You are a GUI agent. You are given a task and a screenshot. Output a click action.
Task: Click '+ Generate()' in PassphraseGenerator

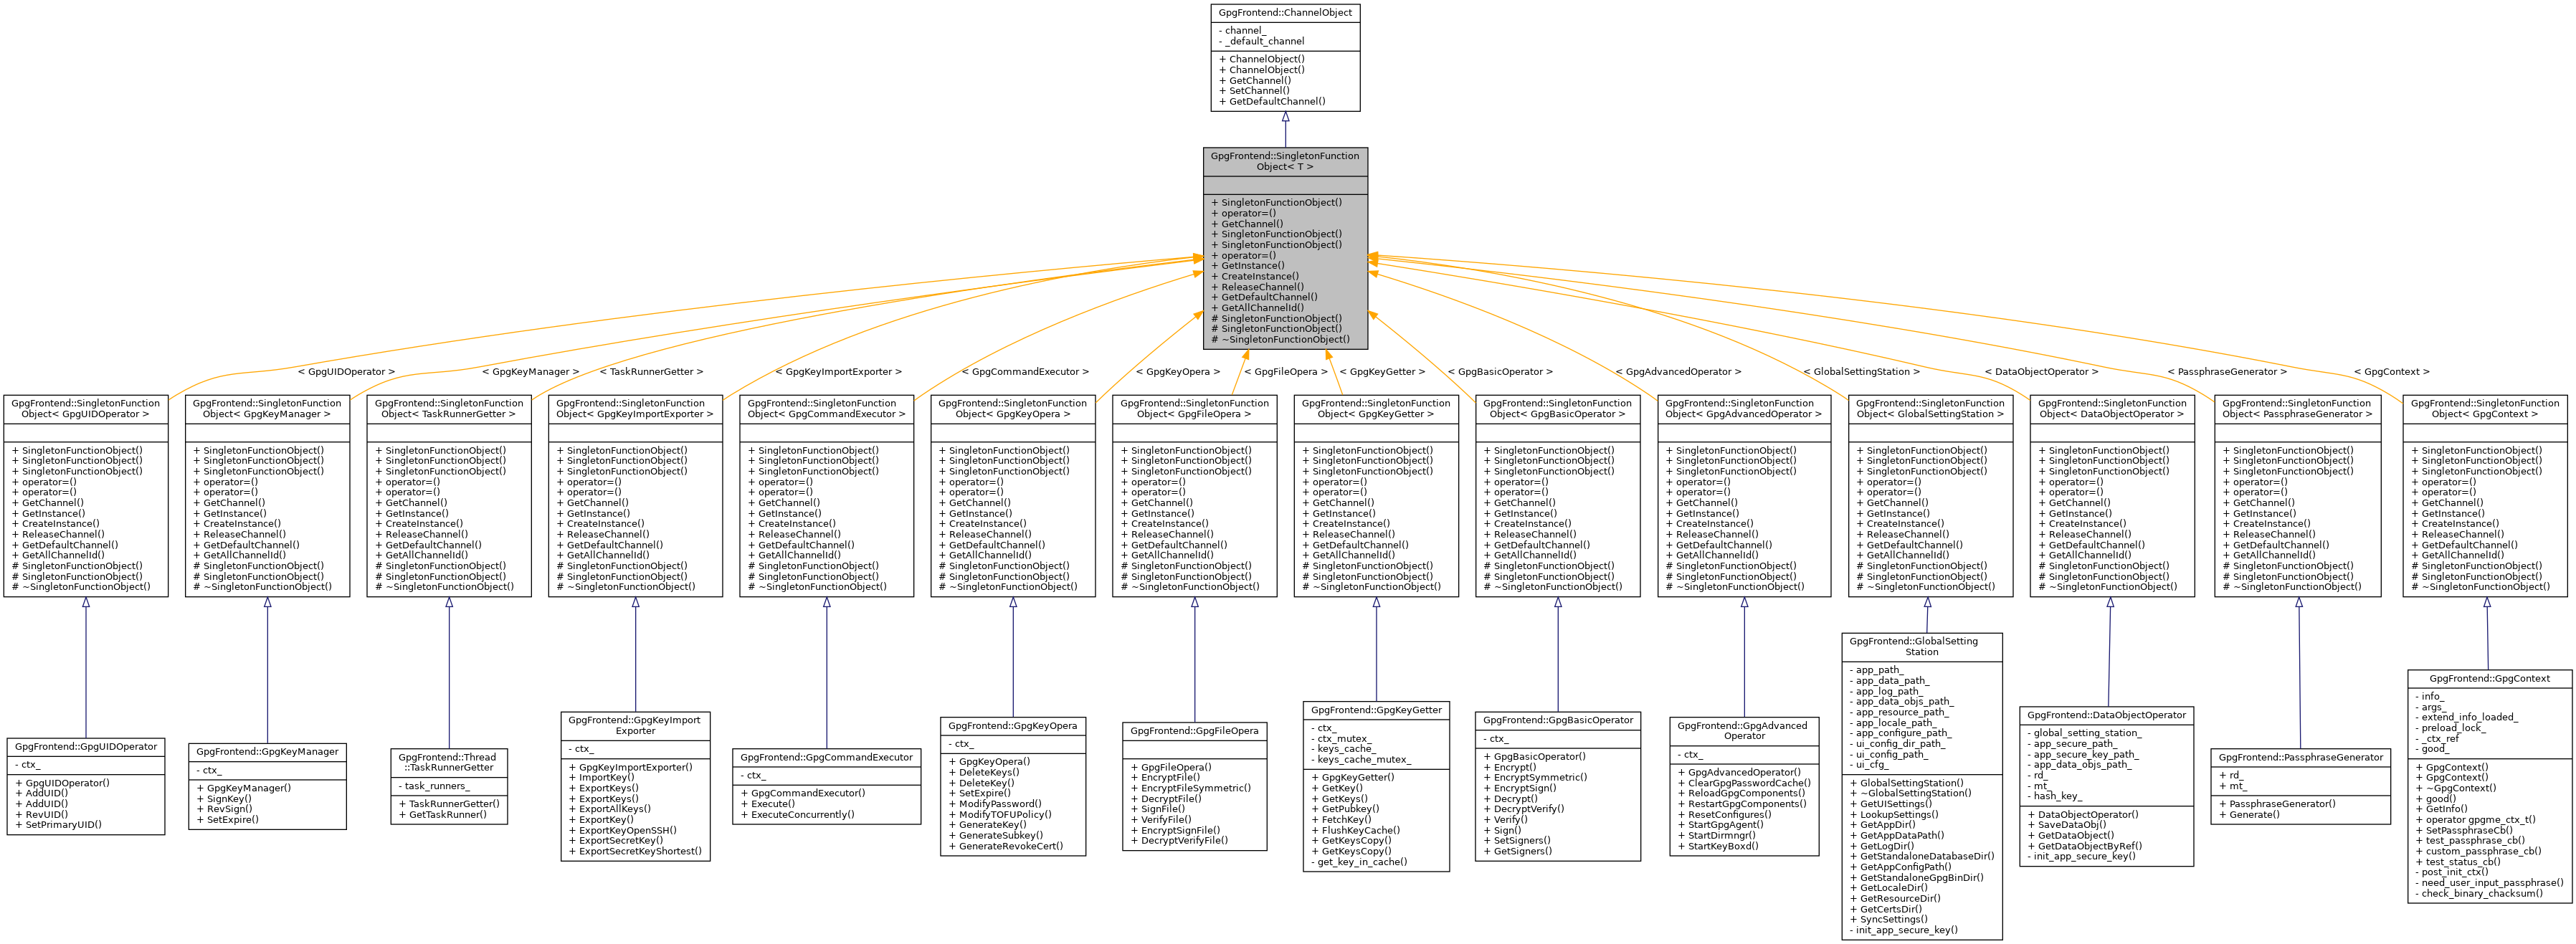[x=2249, y=815]
